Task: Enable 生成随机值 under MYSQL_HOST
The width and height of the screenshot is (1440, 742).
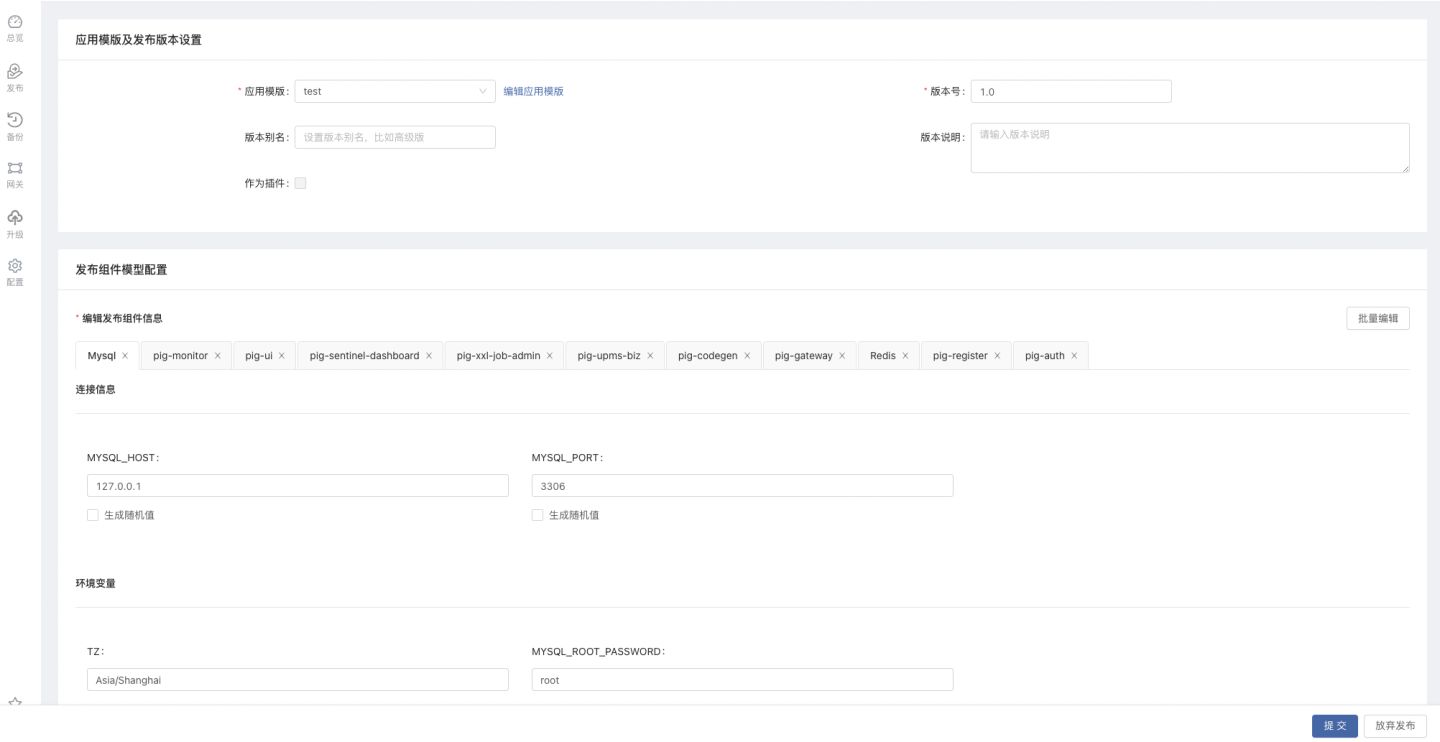Action: pos(93,515)
